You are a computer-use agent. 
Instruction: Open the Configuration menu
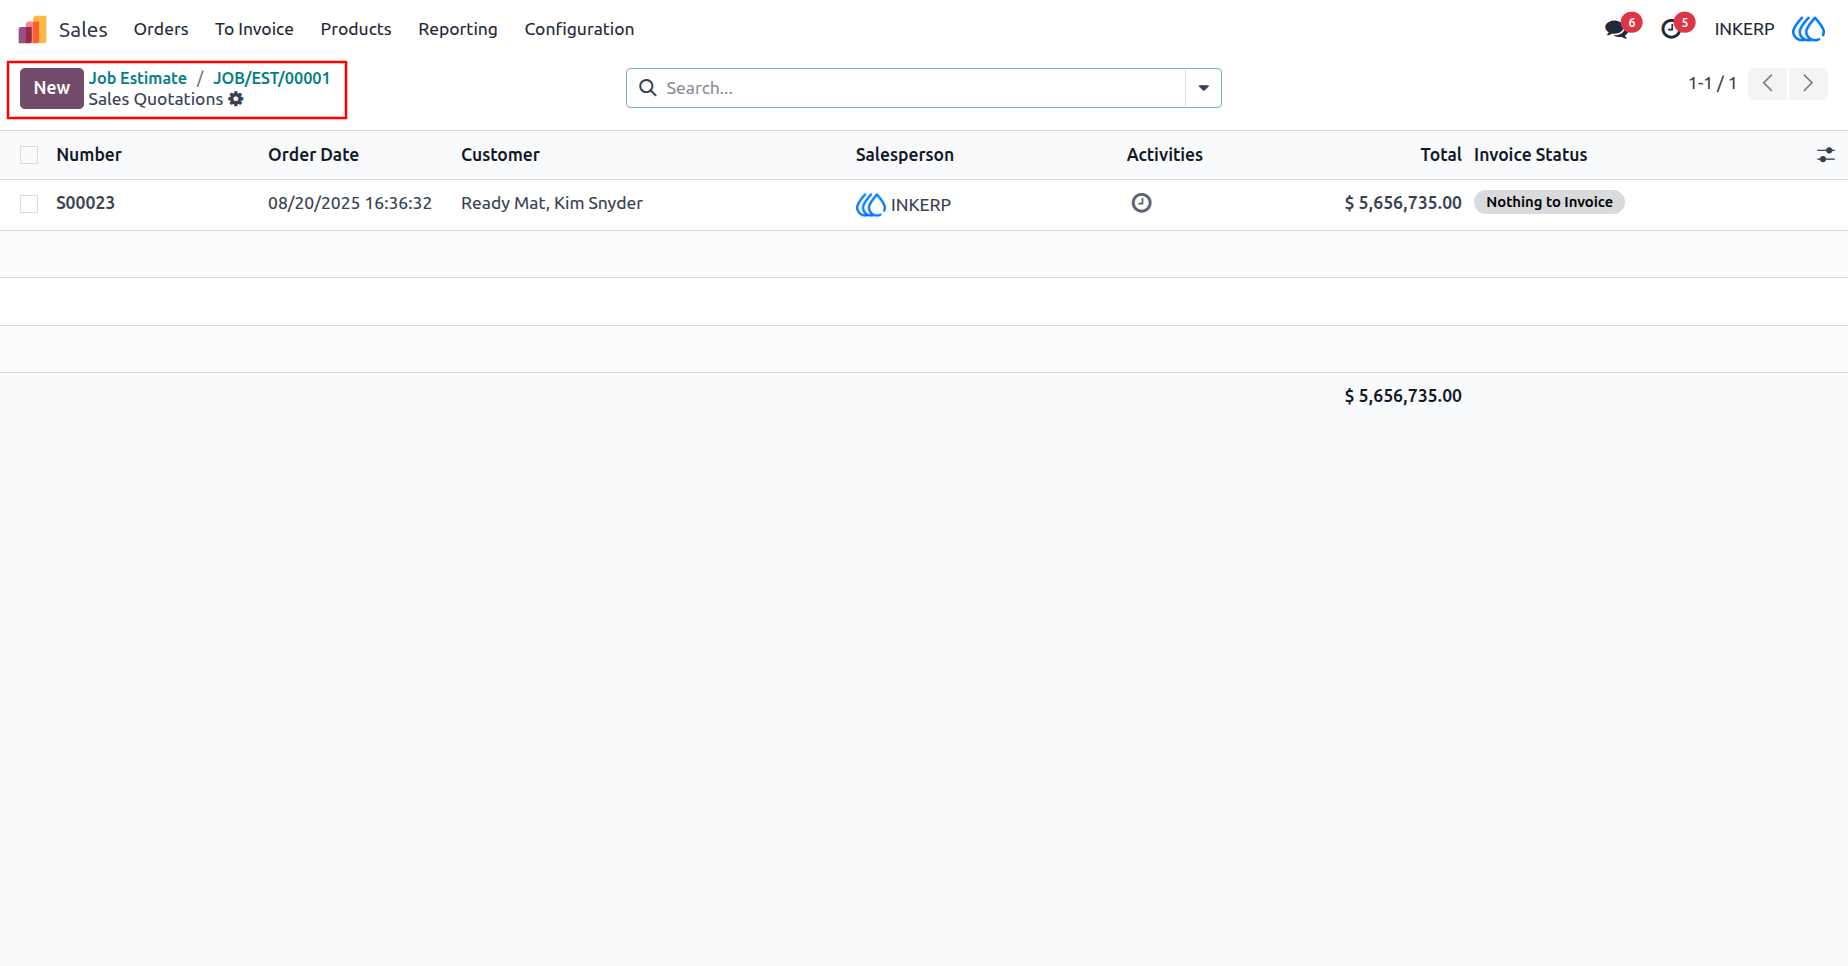pos(579,29)
